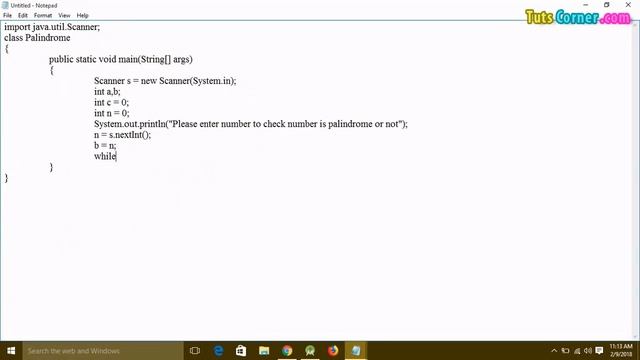The height and width of the screenshot is (360, 640).
Task: Open the Action Center notifications icon
Action: click(x=599, y=351)
